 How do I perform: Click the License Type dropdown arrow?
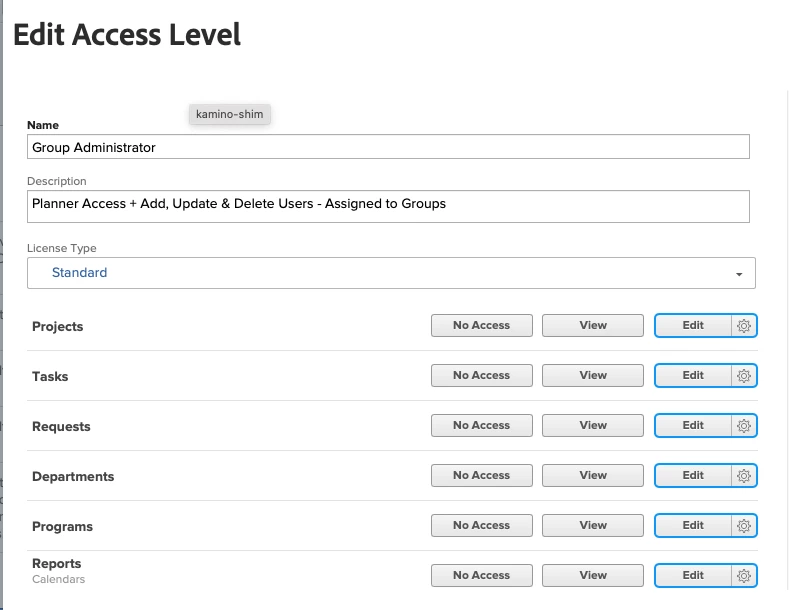pos(739,274)
